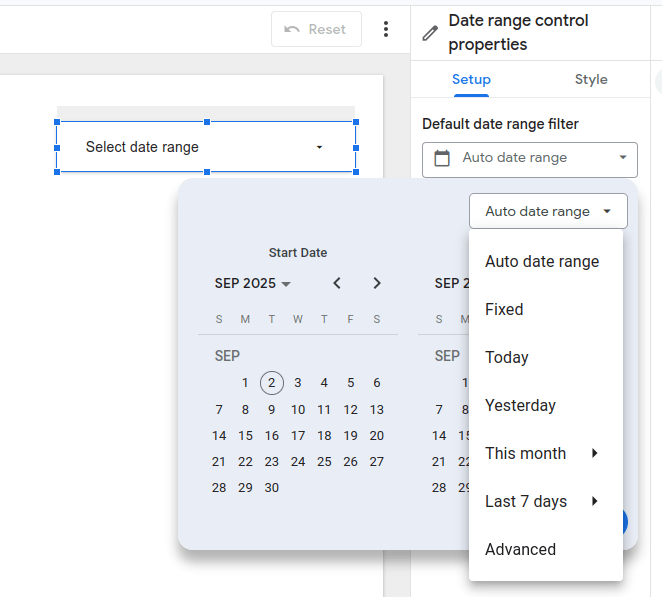
Task: Expand the Last 7 days submenu arrow
Action: [595, 501]
